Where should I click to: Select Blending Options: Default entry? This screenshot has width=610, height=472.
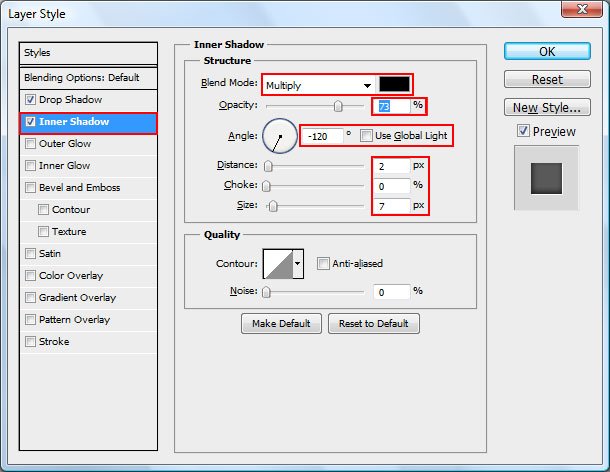[88, 78]
